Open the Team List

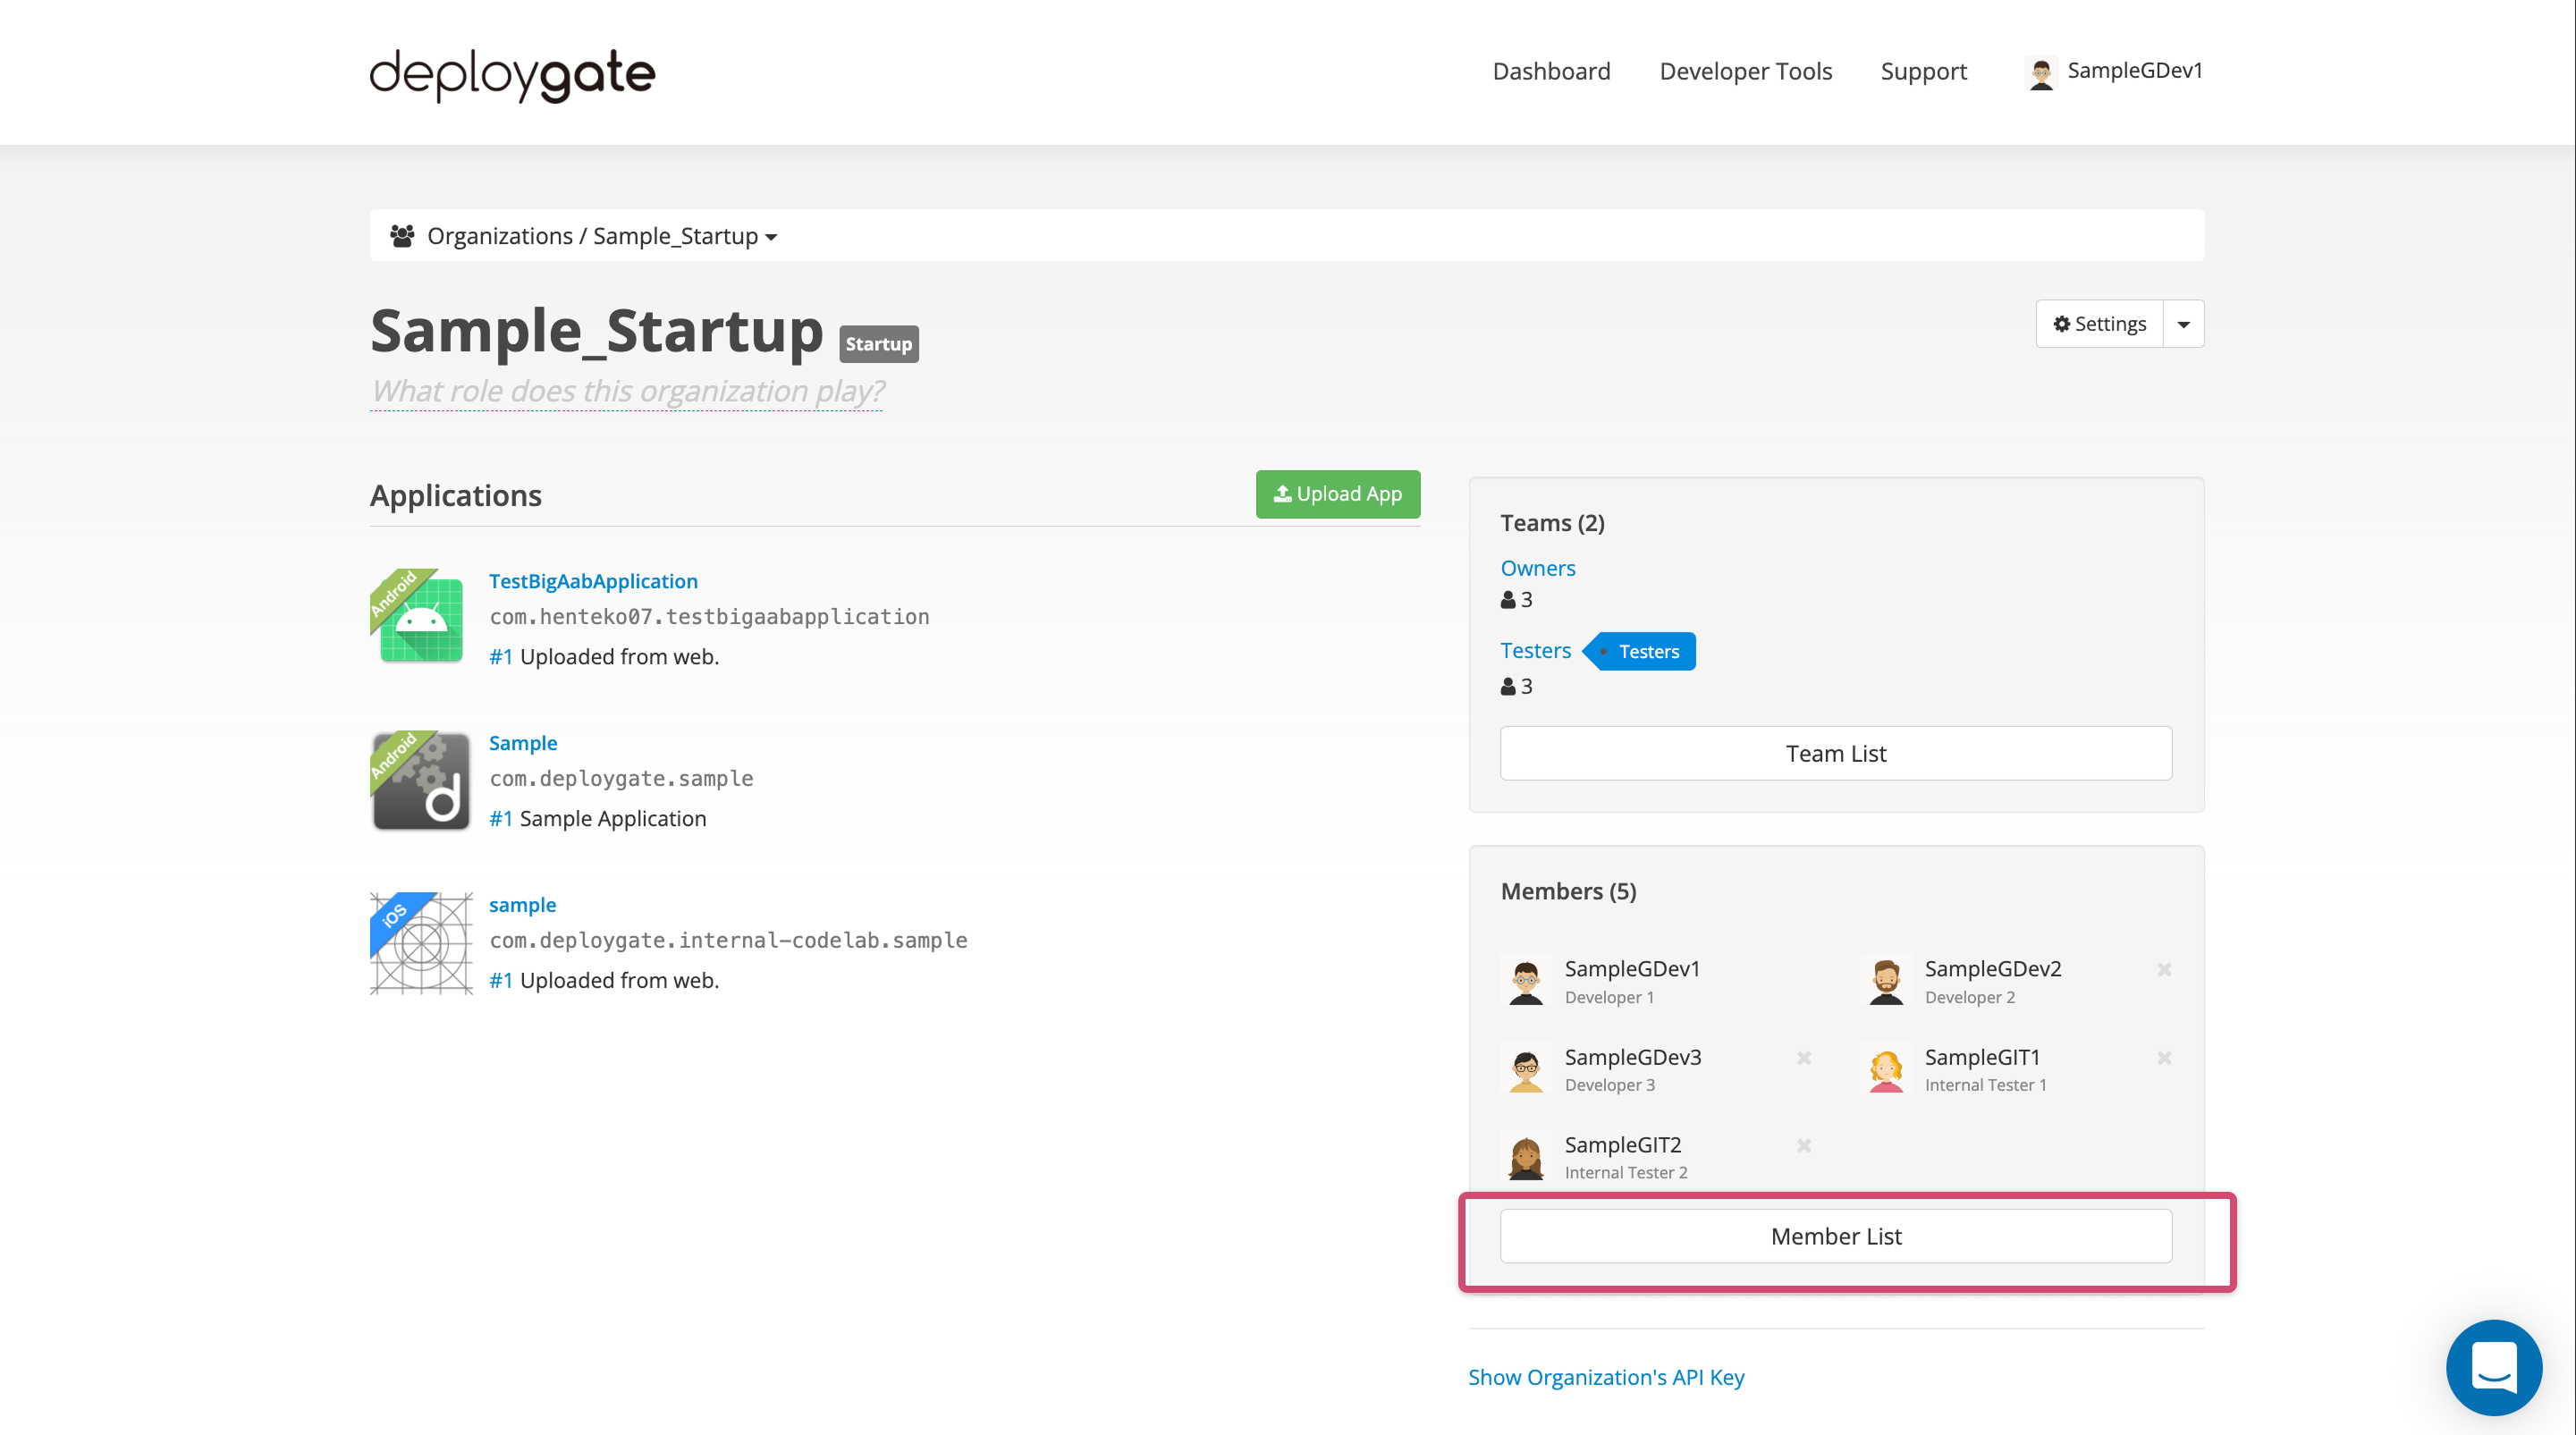tap(1836, 753)
